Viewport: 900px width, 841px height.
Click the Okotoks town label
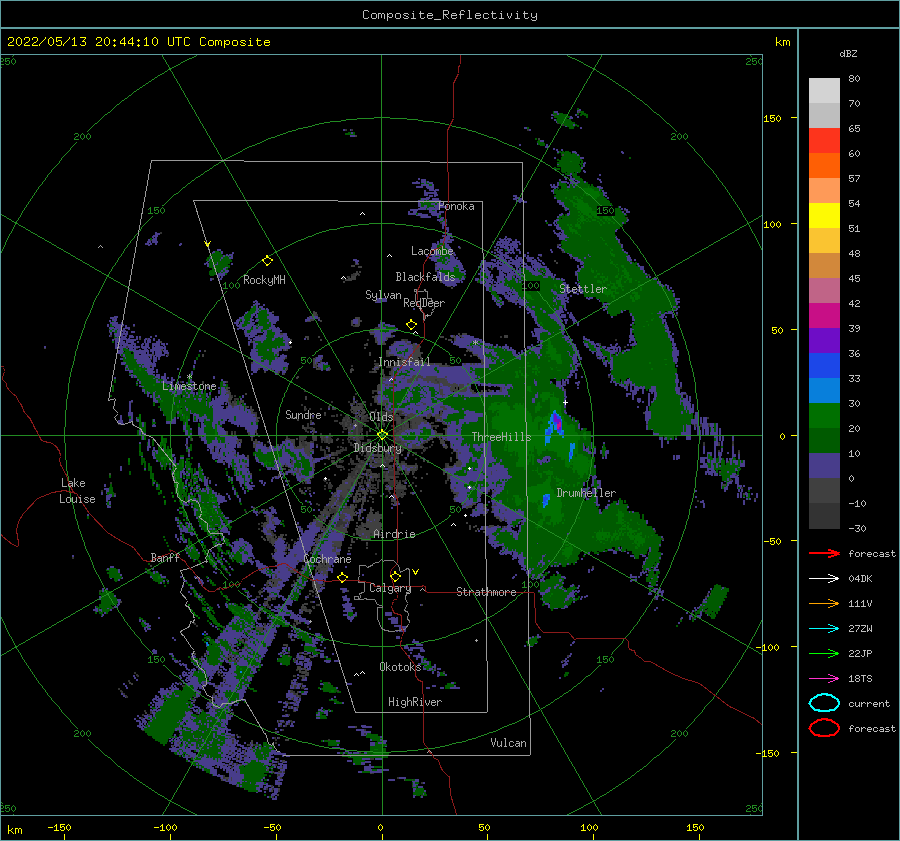click(400, 667)
